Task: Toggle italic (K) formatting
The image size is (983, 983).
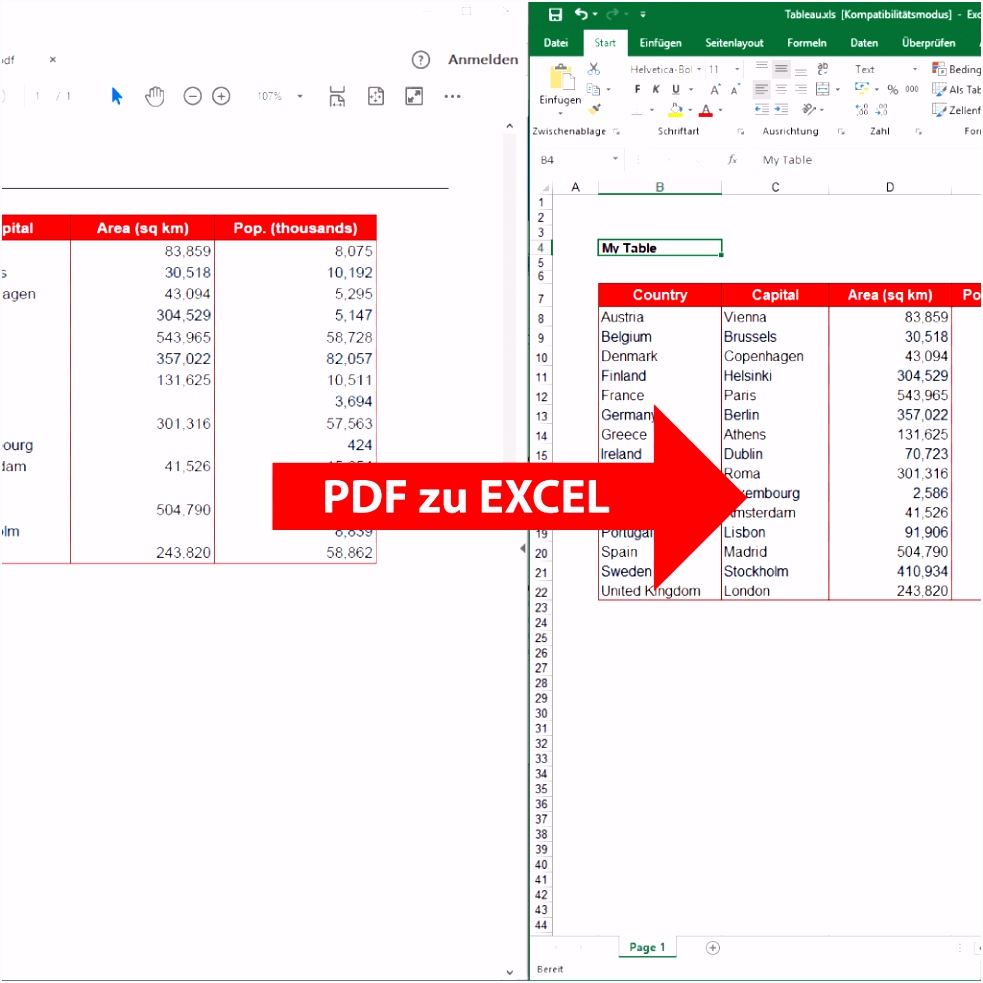Action: (x=656, y=90)
